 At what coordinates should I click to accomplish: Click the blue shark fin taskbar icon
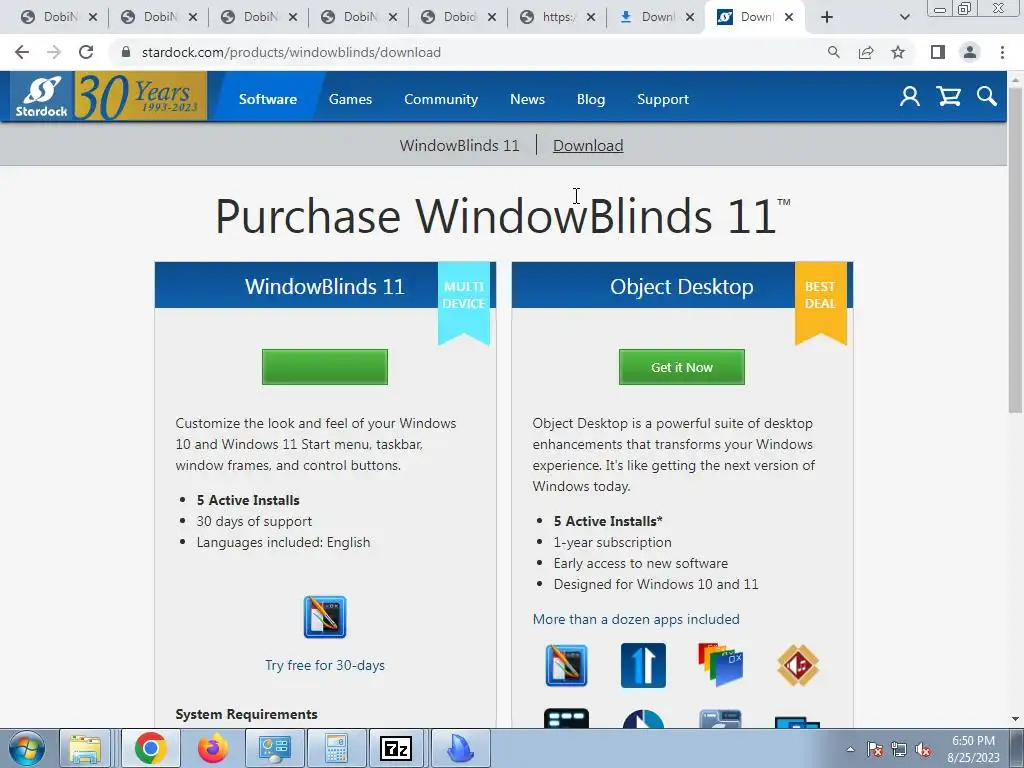coord(460,748)
